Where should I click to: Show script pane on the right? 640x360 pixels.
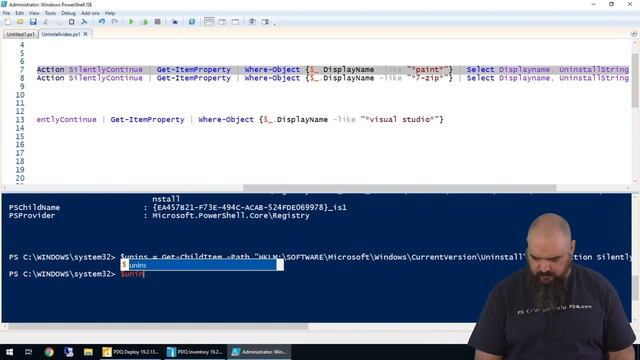pos(222,22)
